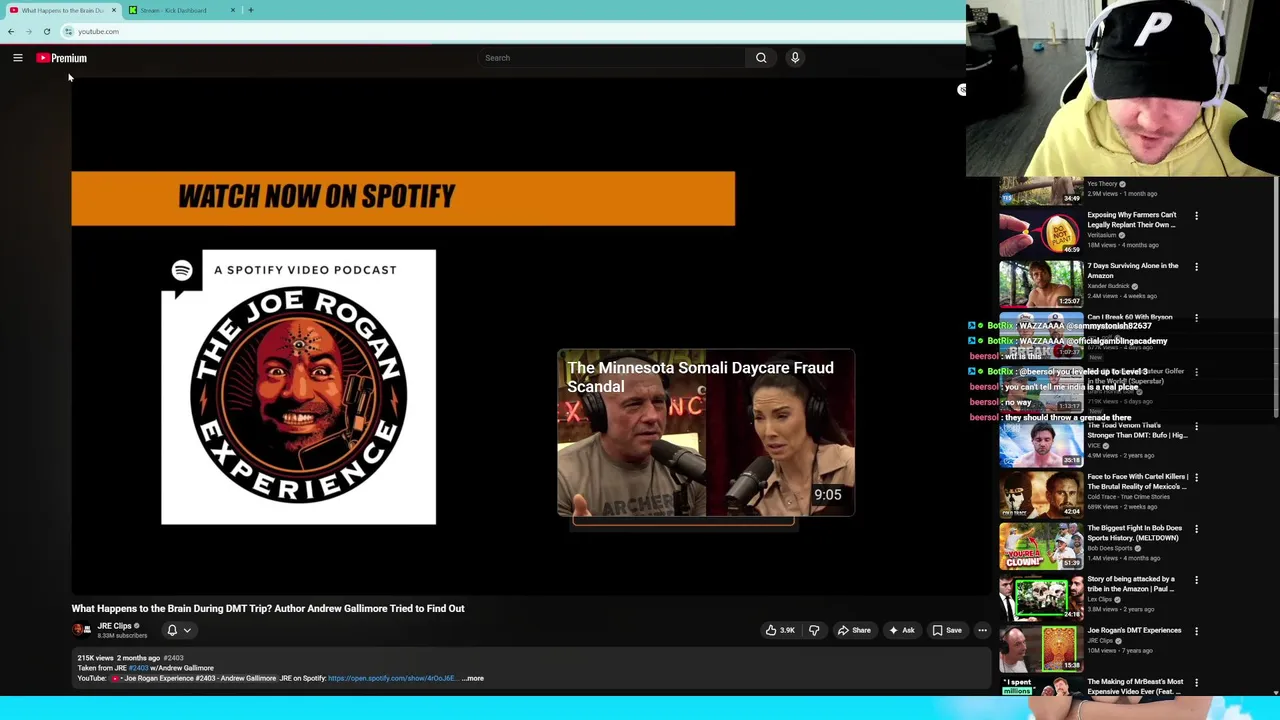Close the YouTube browser tab
This screenshot has width=1280, height=720.
(113, 10)
